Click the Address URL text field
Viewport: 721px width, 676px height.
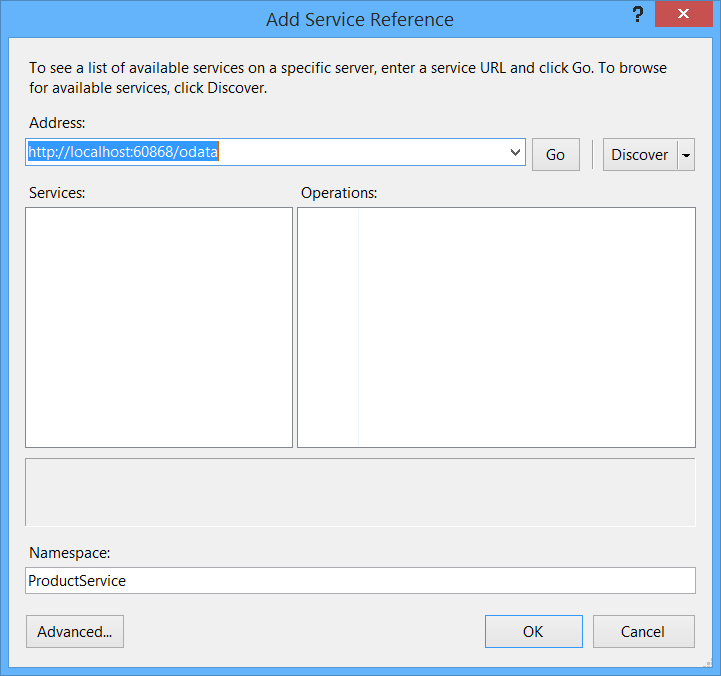pyautogui.click(x=265, y=153)
